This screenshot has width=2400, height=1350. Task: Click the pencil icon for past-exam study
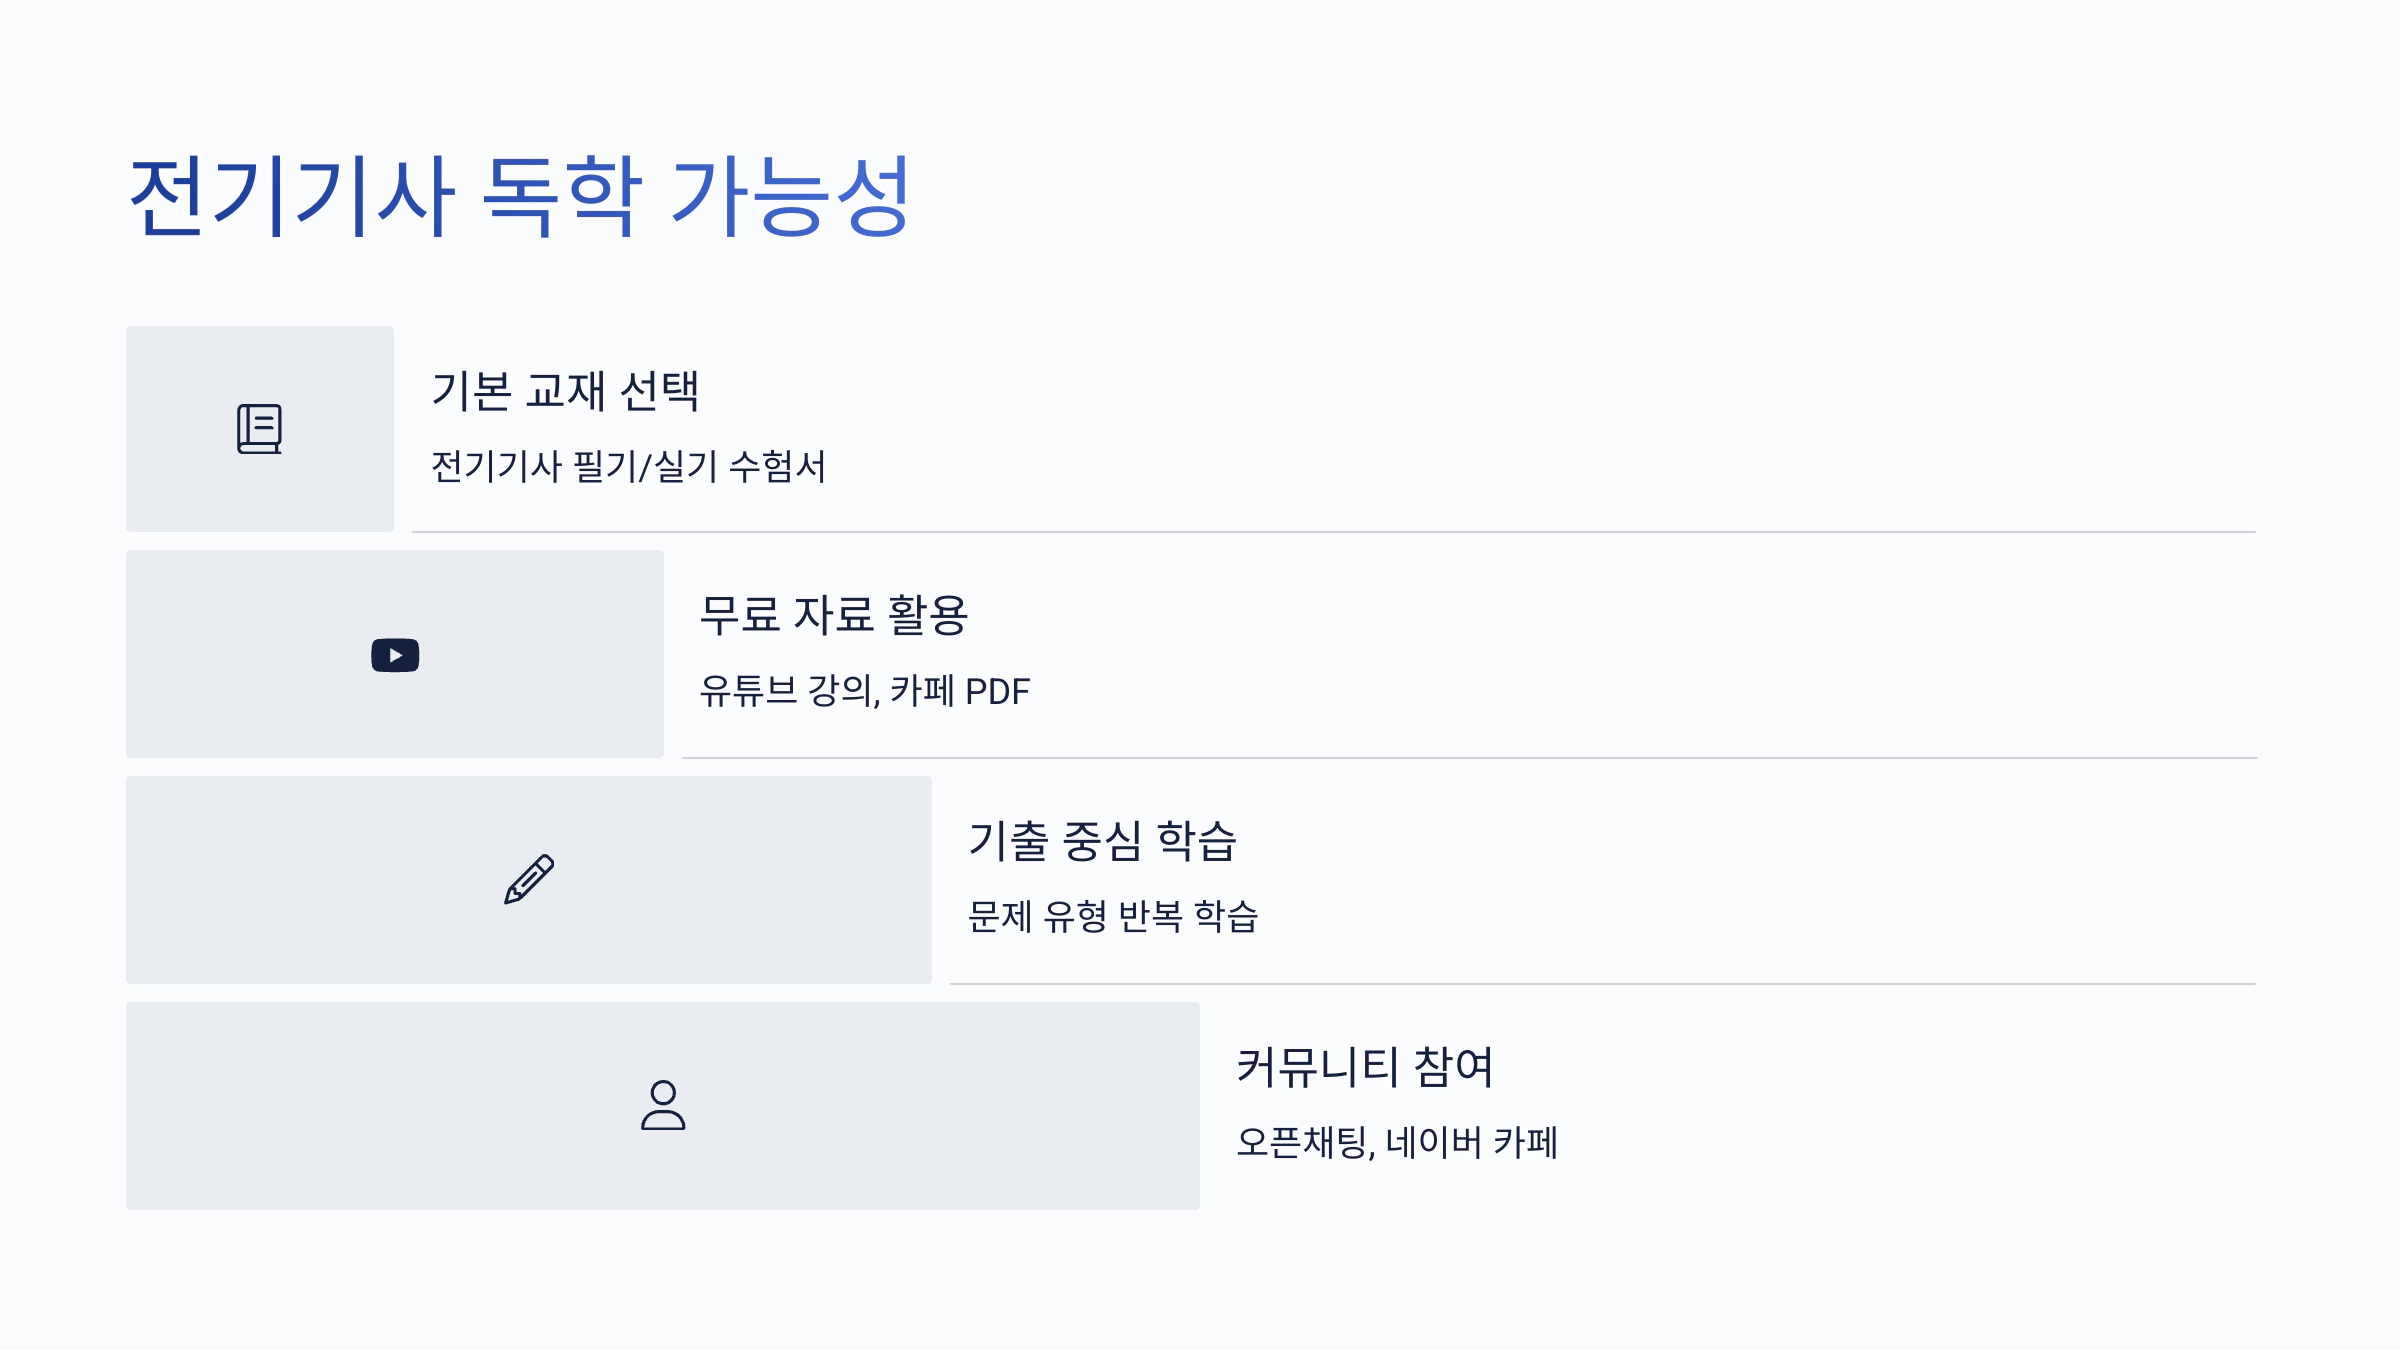pyautogui.click(x=529, y=879)
